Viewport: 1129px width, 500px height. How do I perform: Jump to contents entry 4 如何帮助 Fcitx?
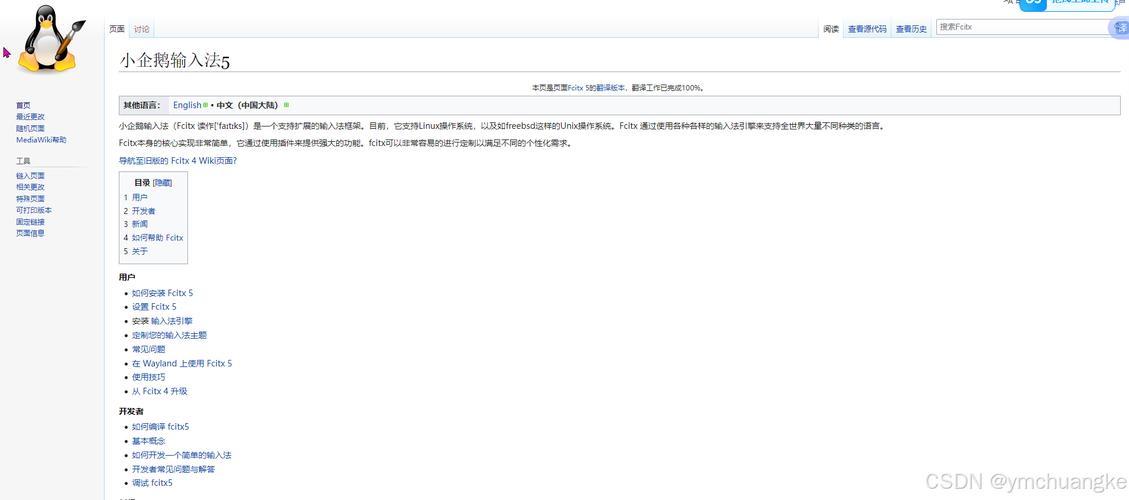153,238
